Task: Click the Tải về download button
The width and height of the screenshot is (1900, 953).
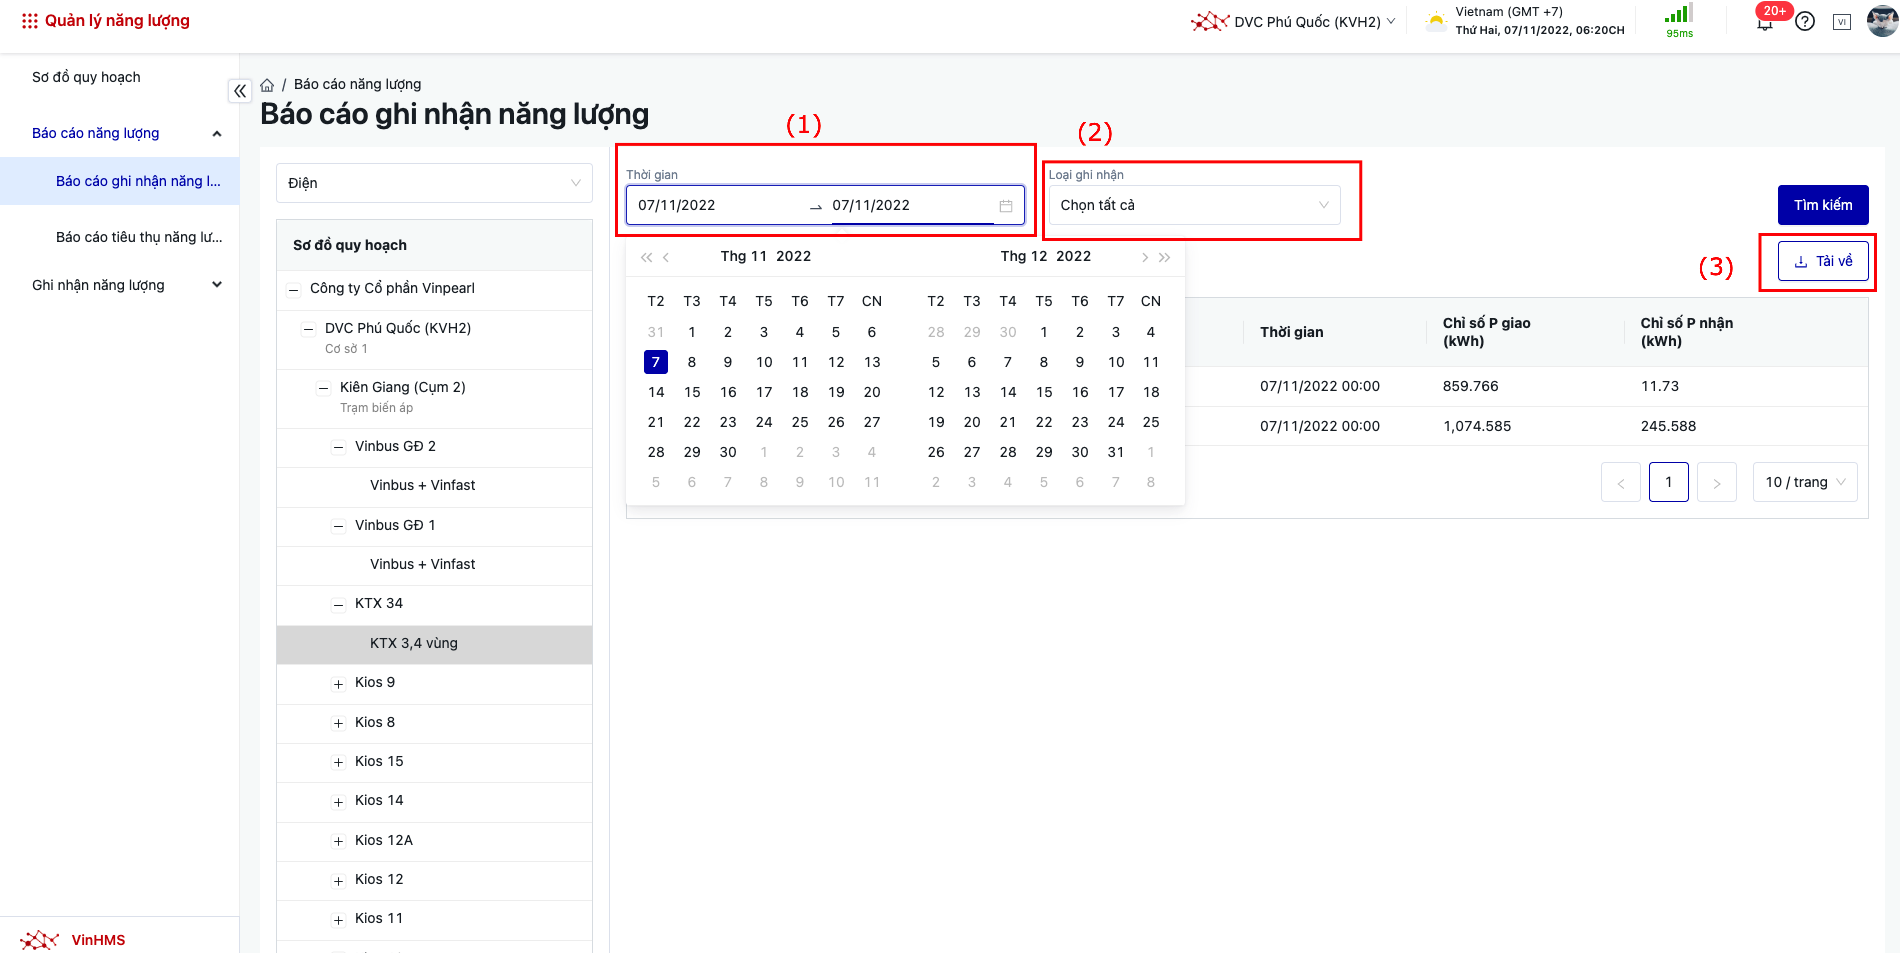Action: (x=1823, y=261)
